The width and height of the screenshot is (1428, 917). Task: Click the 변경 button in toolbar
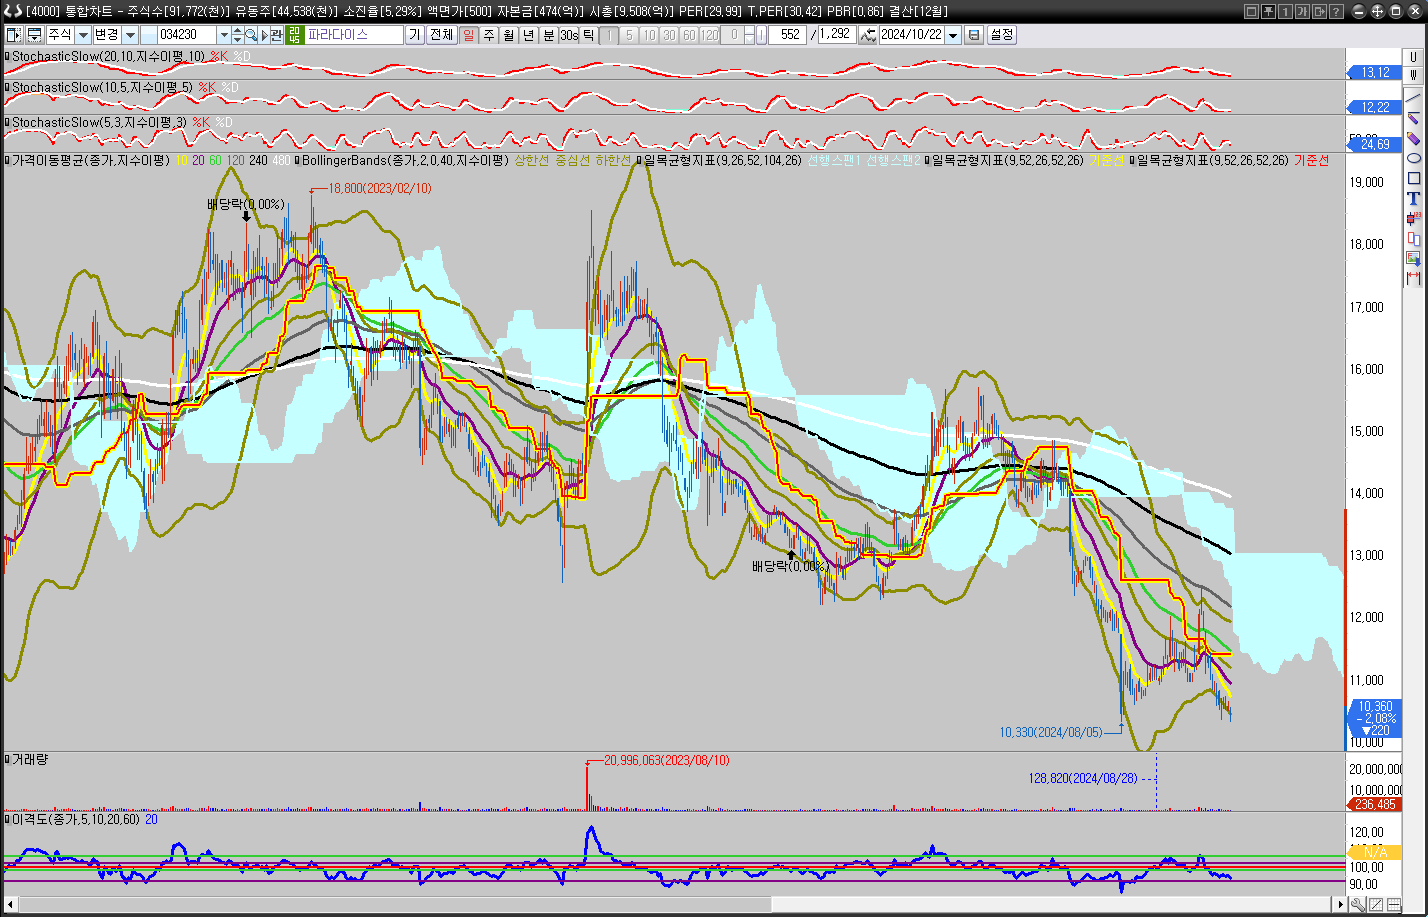(x=107, y=34)
